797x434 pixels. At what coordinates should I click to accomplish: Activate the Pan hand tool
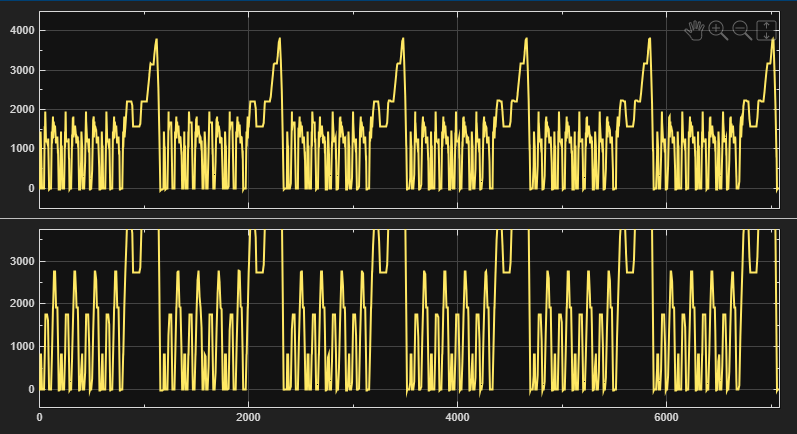tap(694, 30)
